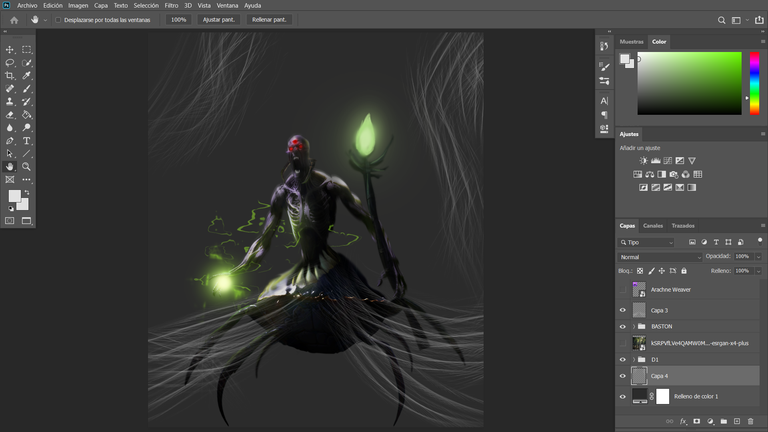Select the Clone Stamp tool

click(x=10, y=101)
